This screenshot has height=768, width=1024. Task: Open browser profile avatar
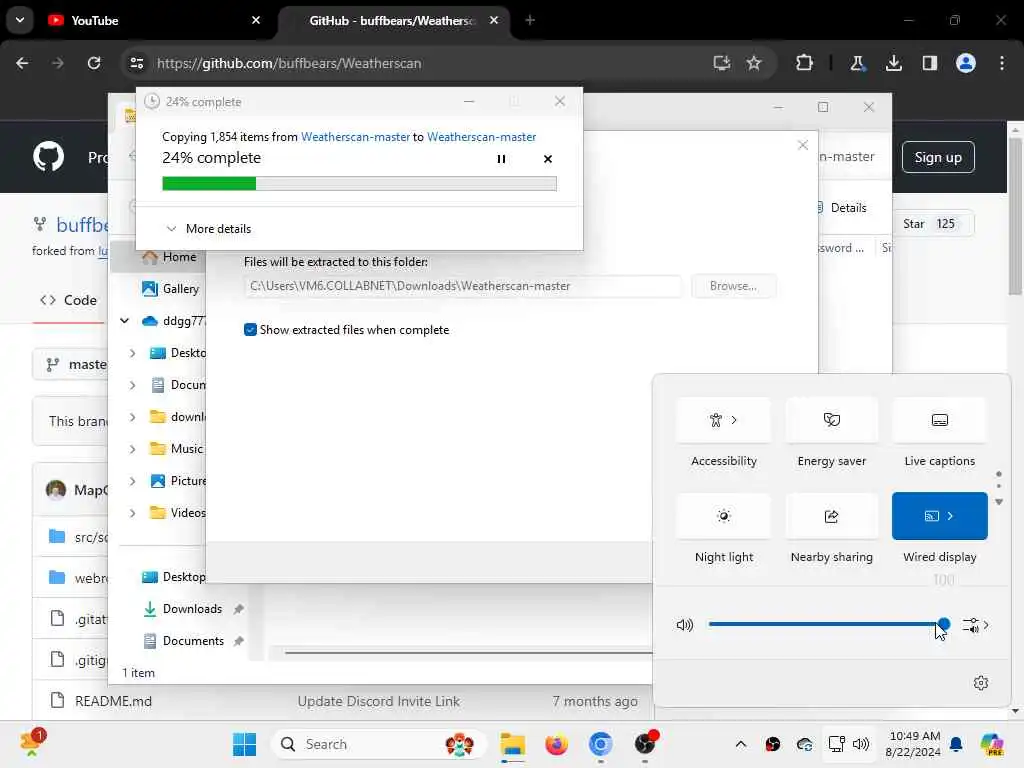pos(966,63)
